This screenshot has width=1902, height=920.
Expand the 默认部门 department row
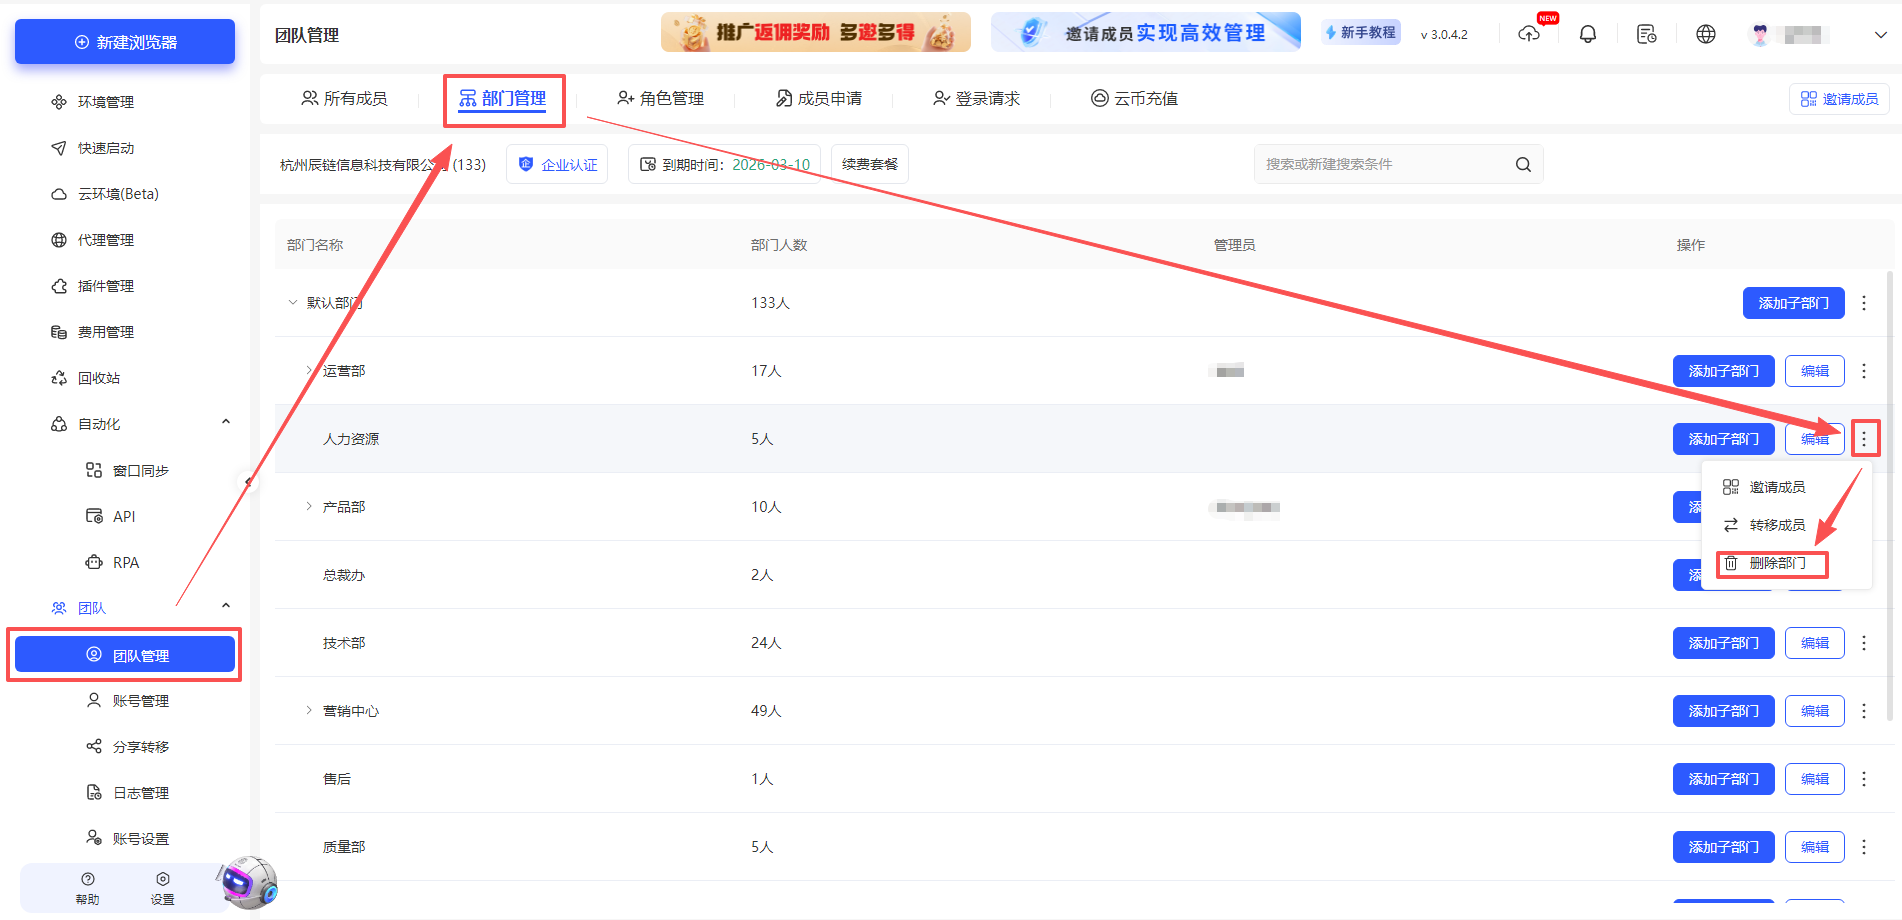pos(293,302)
